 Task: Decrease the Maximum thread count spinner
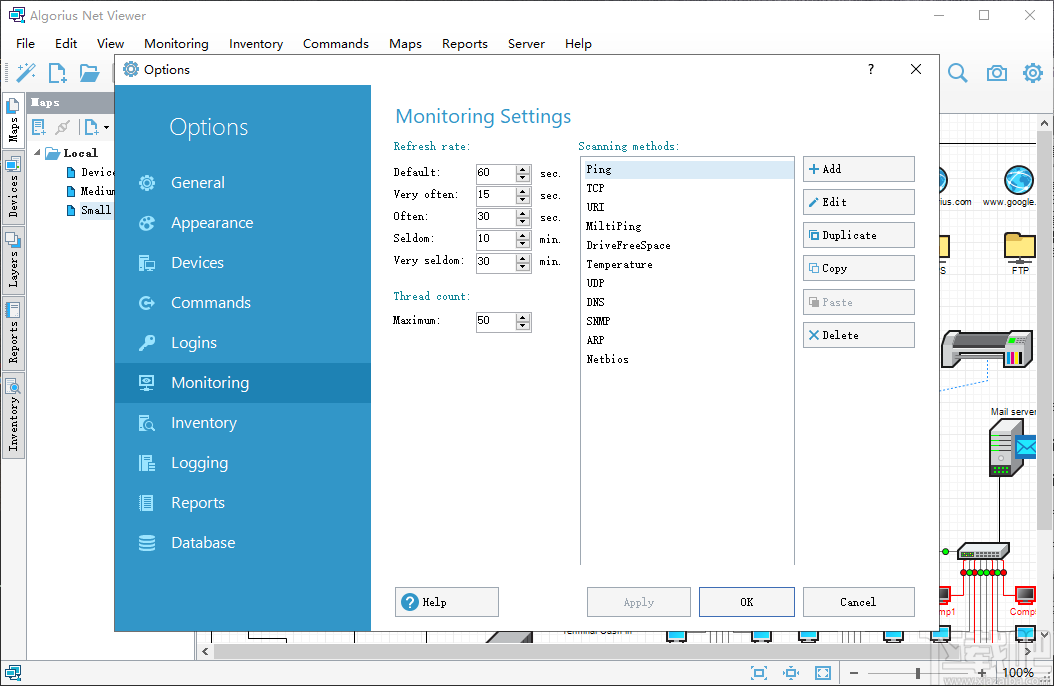[x=523, y=326]
